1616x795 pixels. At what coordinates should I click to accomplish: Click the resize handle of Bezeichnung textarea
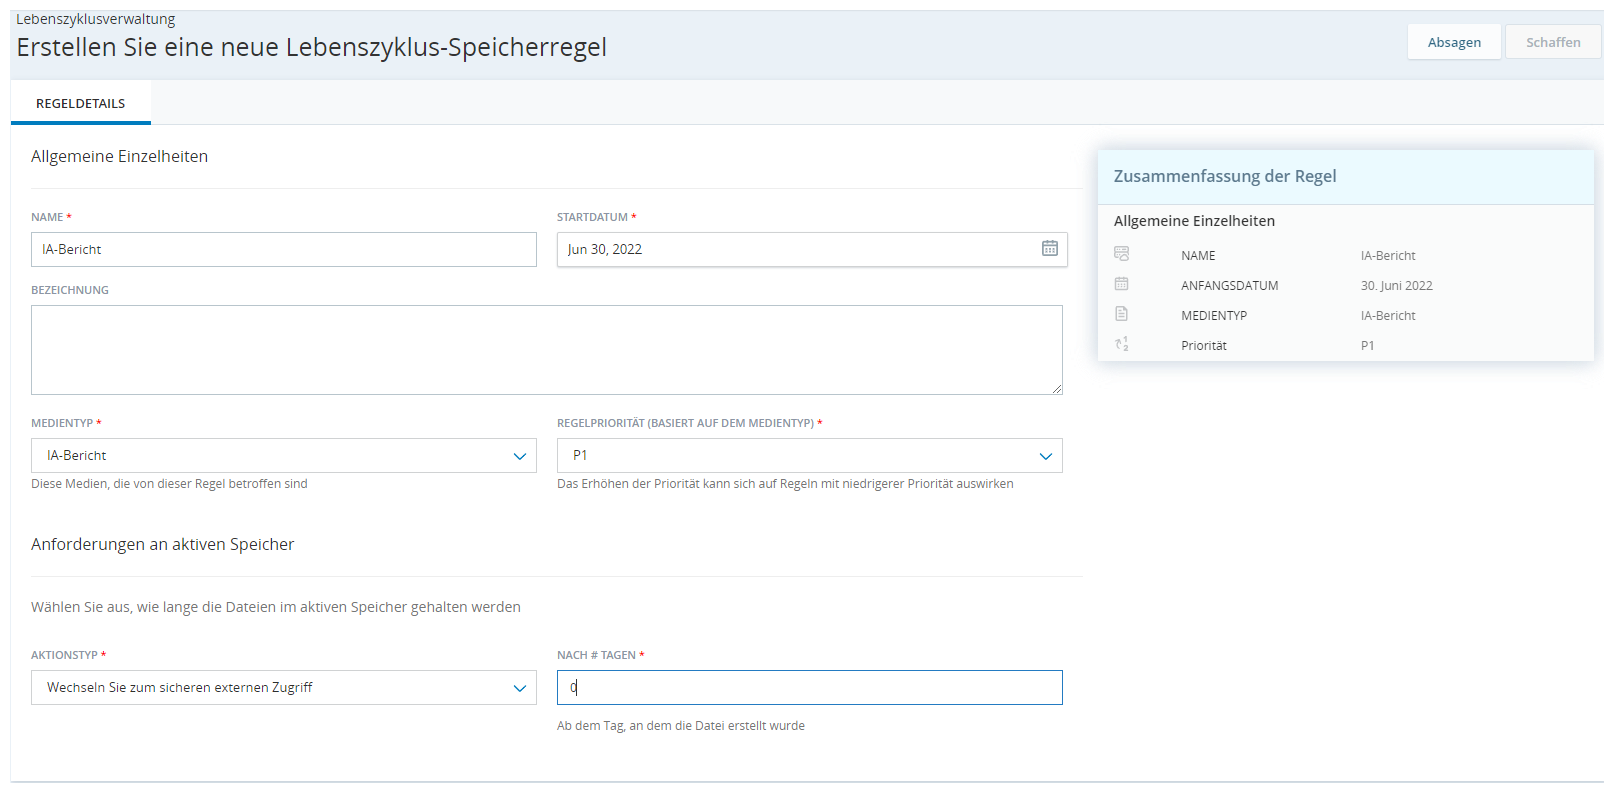point(1057,389)
